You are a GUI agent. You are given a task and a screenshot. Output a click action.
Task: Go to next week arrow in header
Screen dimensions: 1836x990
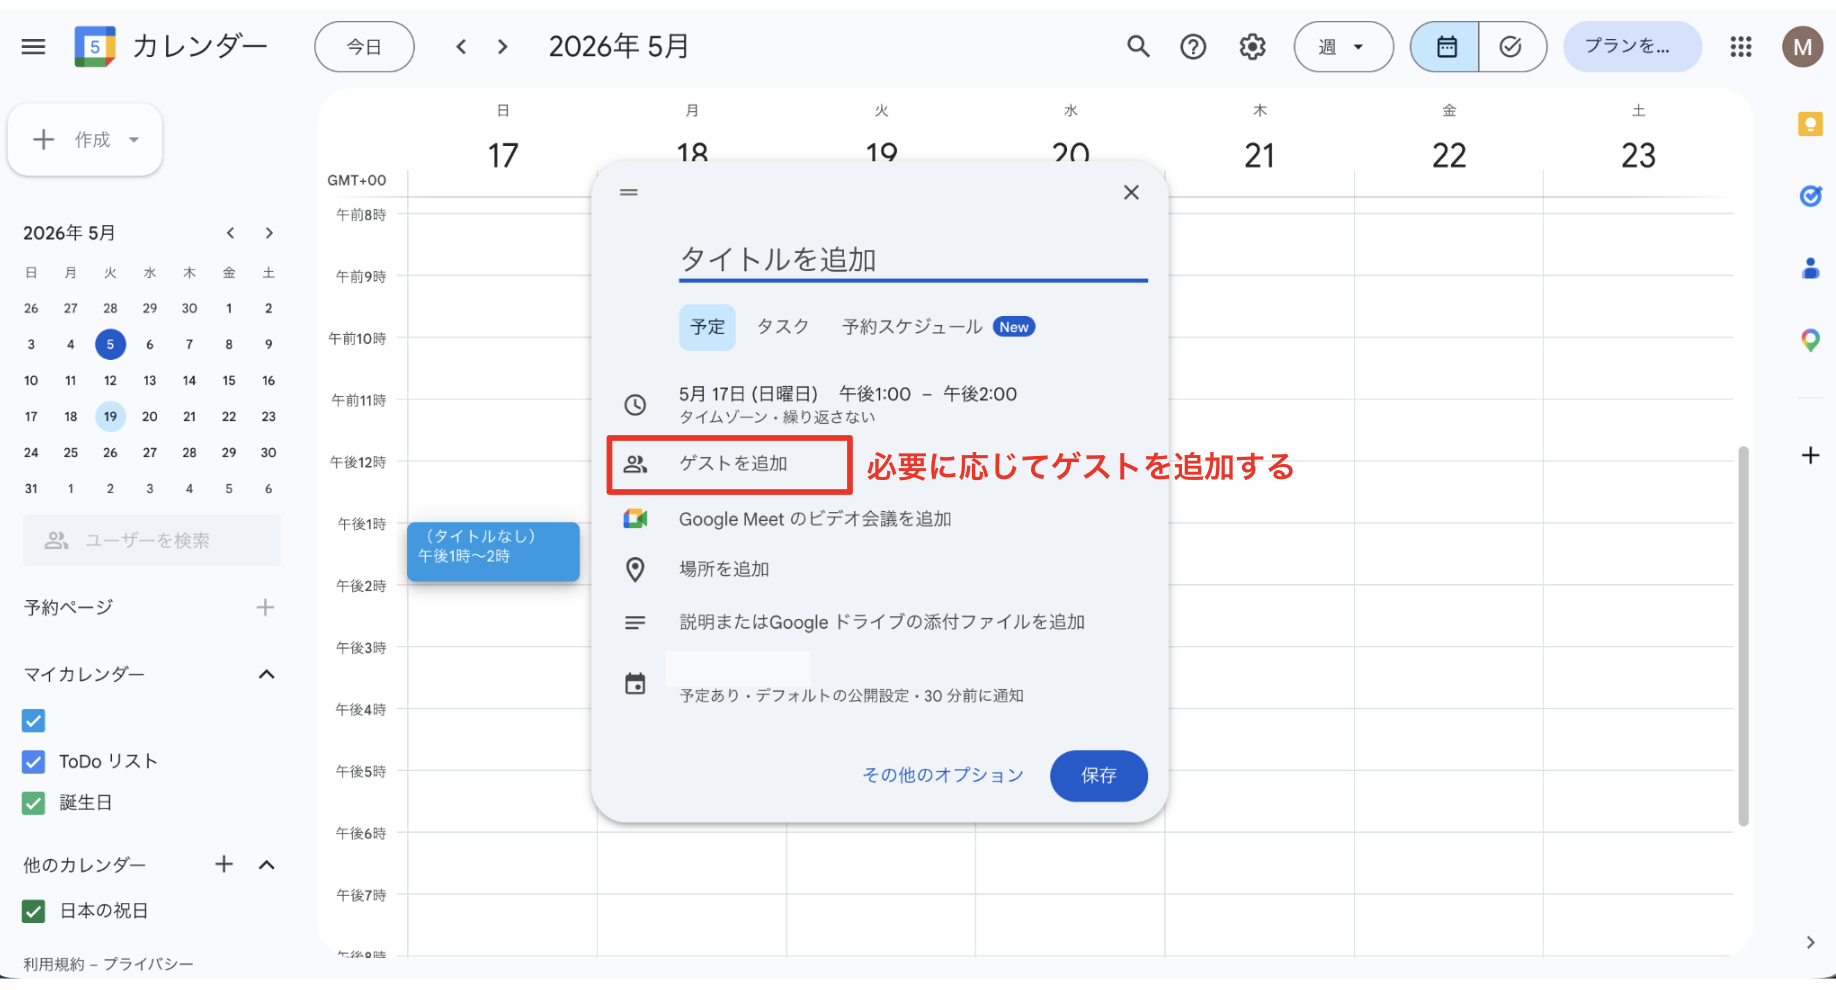[x=503, y=47]
